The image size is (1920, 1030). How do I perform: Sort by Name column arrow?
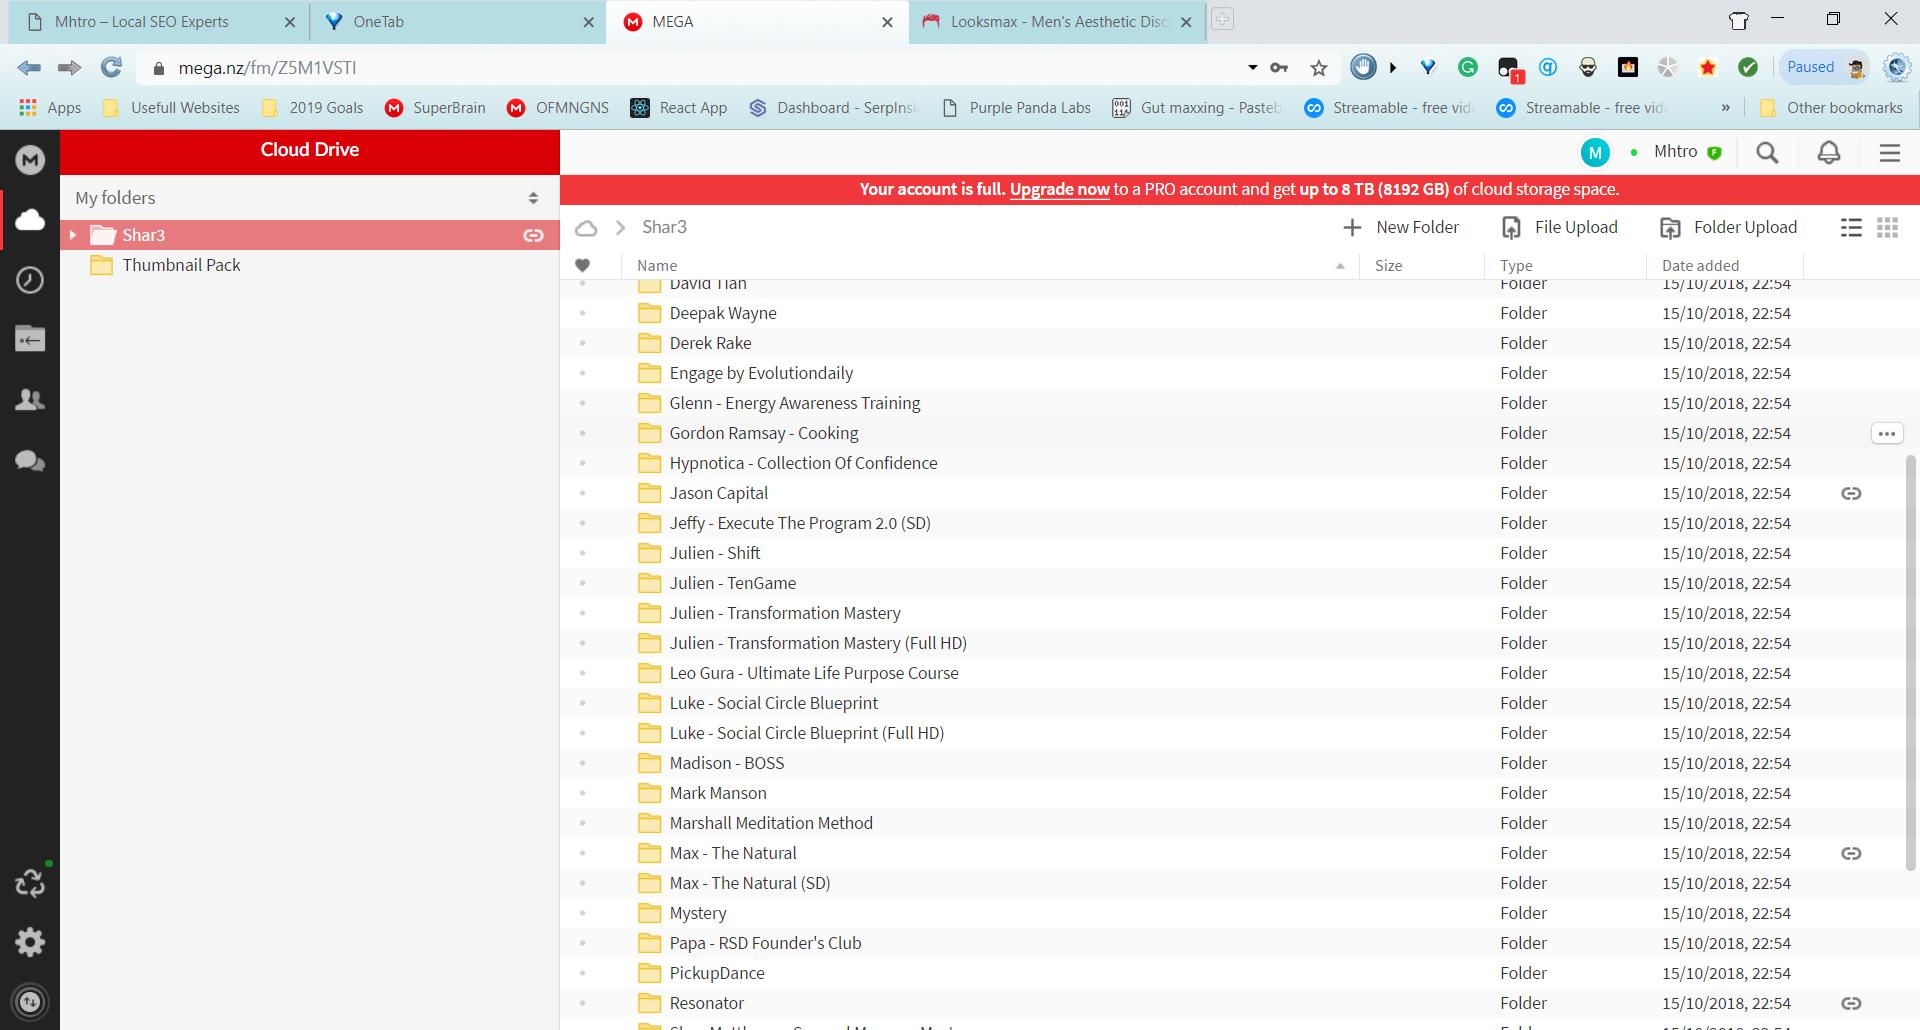(x=1340, y=266)
